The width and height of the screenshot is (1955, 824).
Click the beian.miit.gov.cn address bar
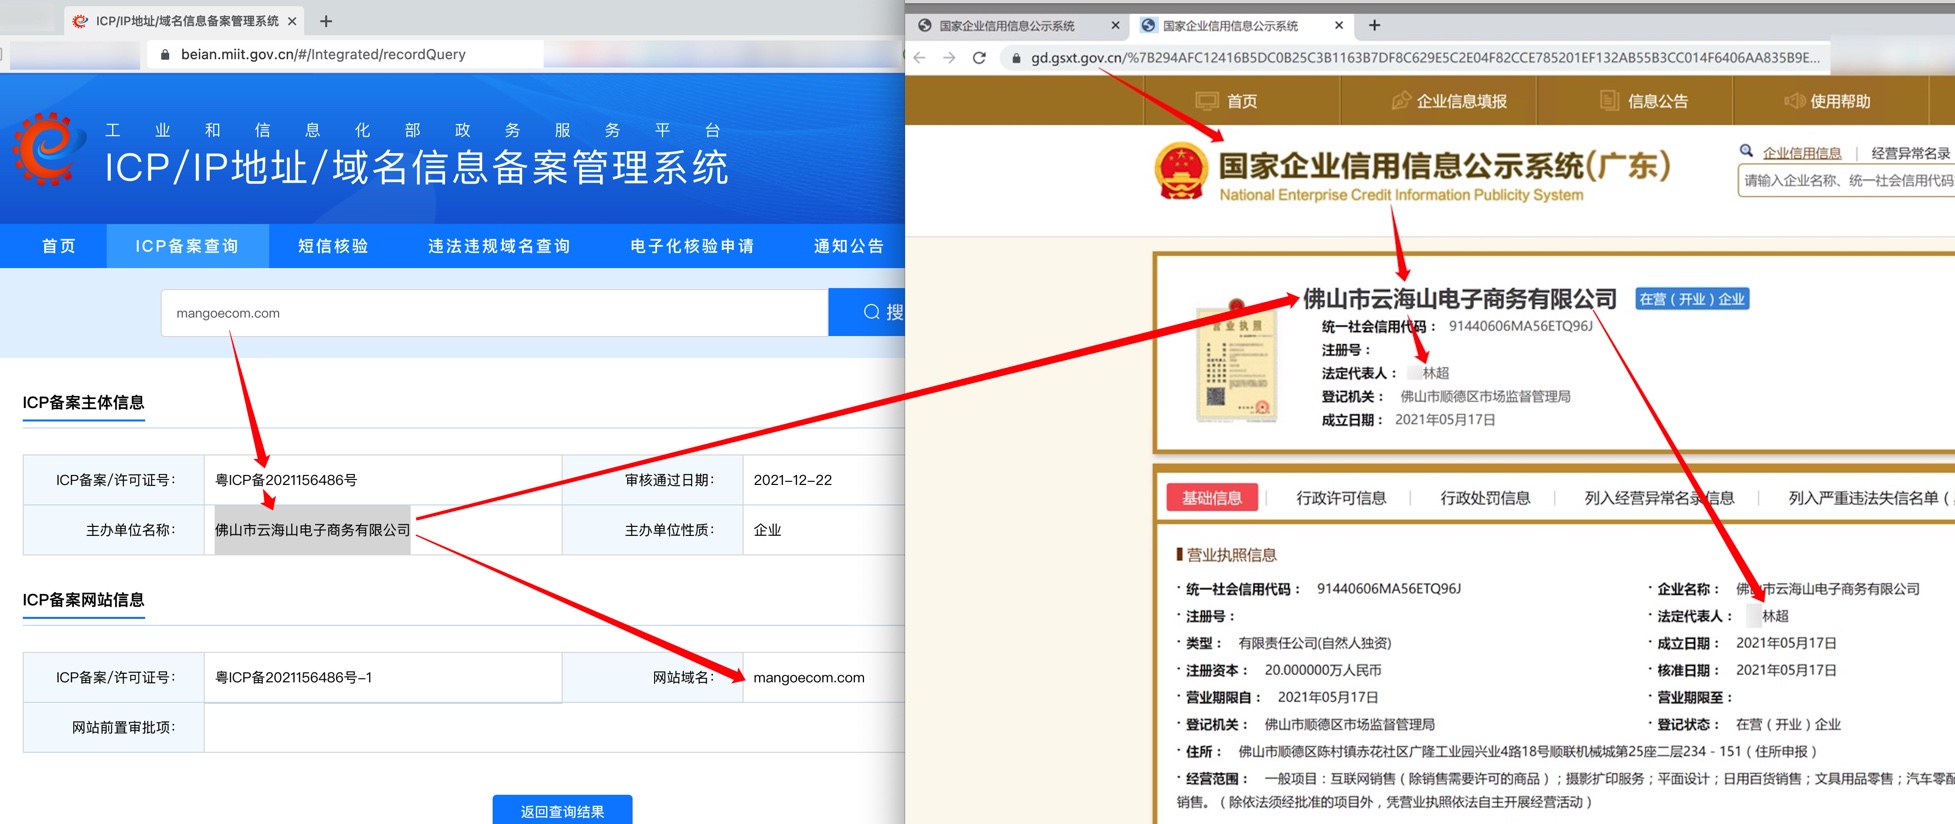coord(345,54)
